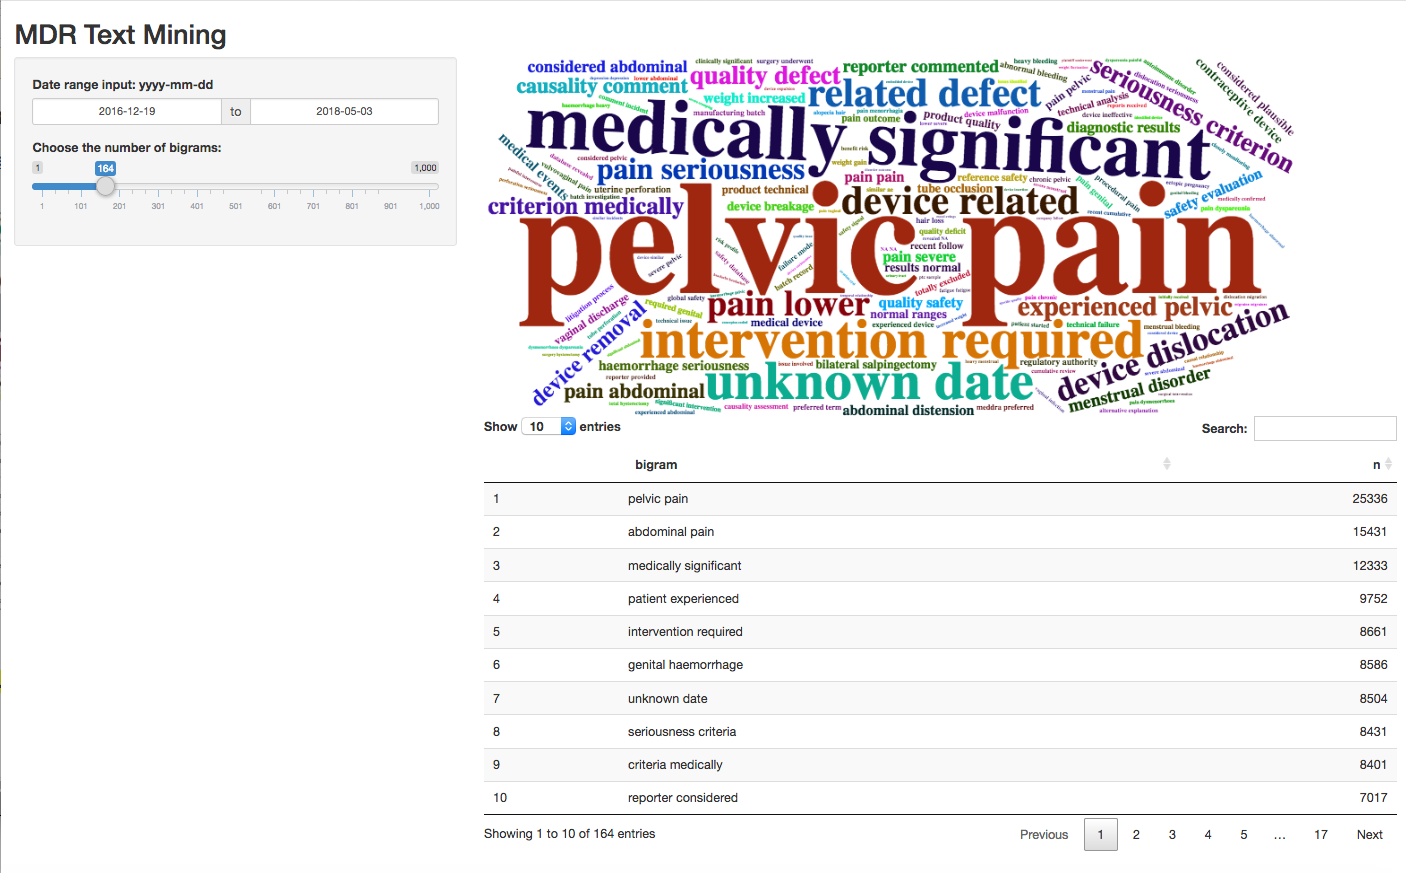The width and height of the screenshot is (1406, 873).
Task: Open page 5 in pagination
Action: pyautogui.click(x=1244, y=834)
